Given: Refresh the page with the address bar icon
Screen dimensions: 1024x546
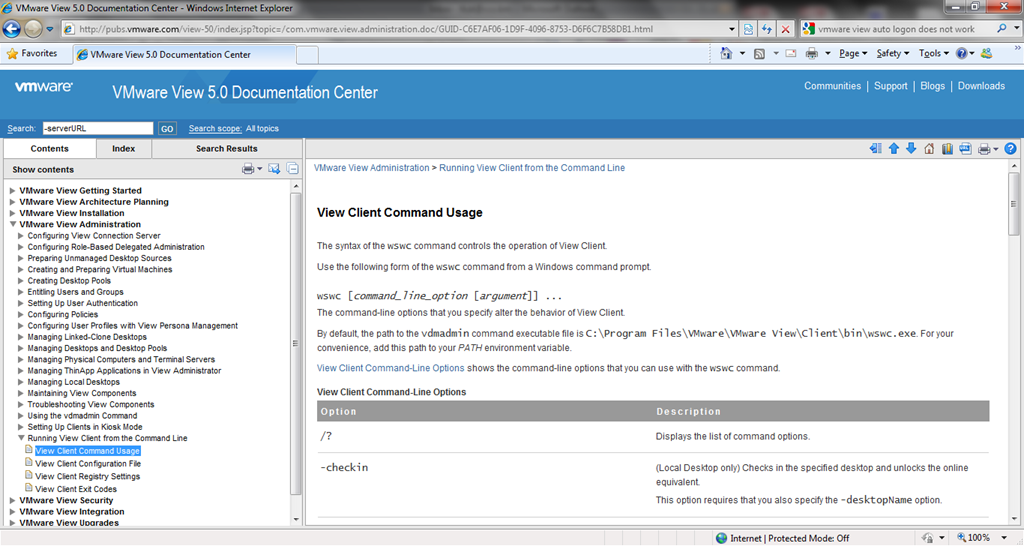Looking at the screenshot, I should click(x=767, y=29).
